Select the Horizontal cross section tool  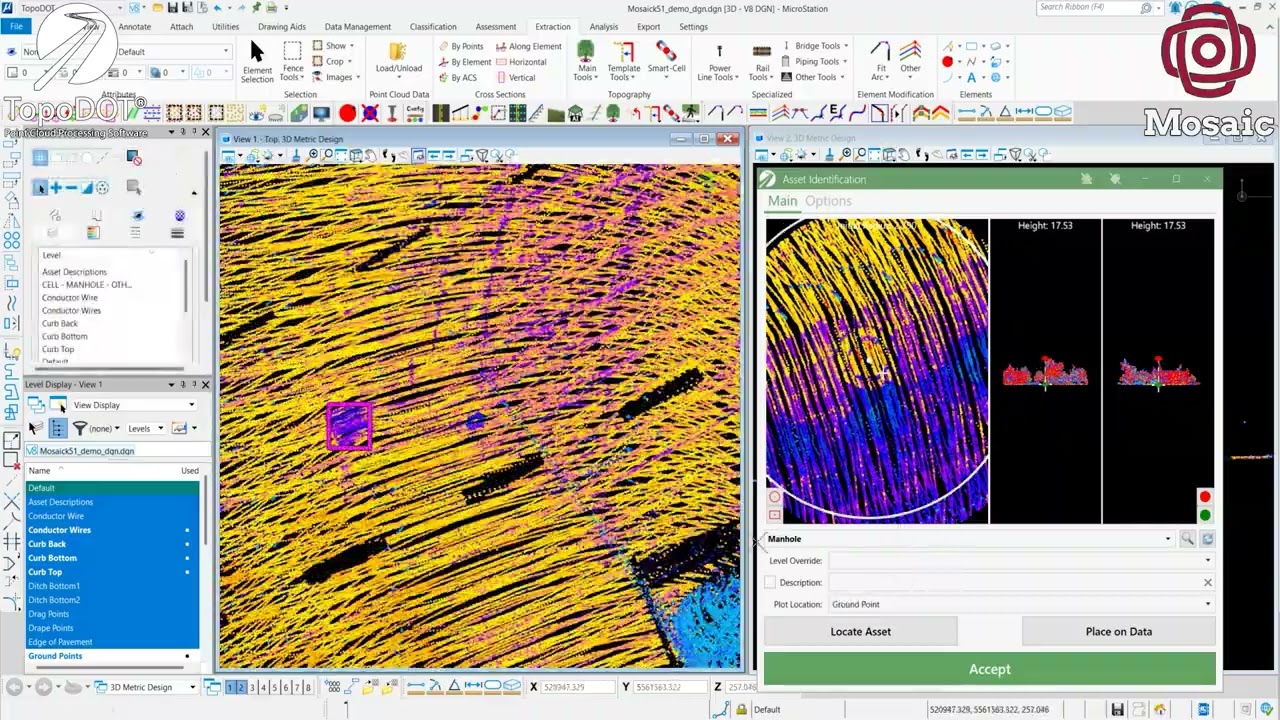point(521,62)
